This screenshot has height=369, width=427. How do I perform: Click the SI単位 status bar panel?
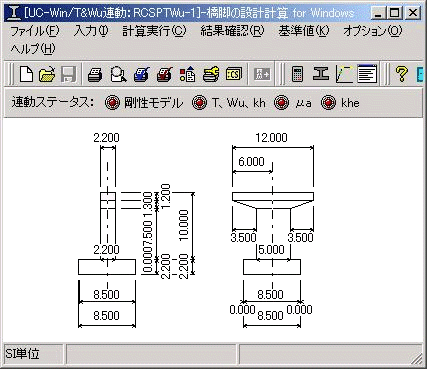coord(33,354)
